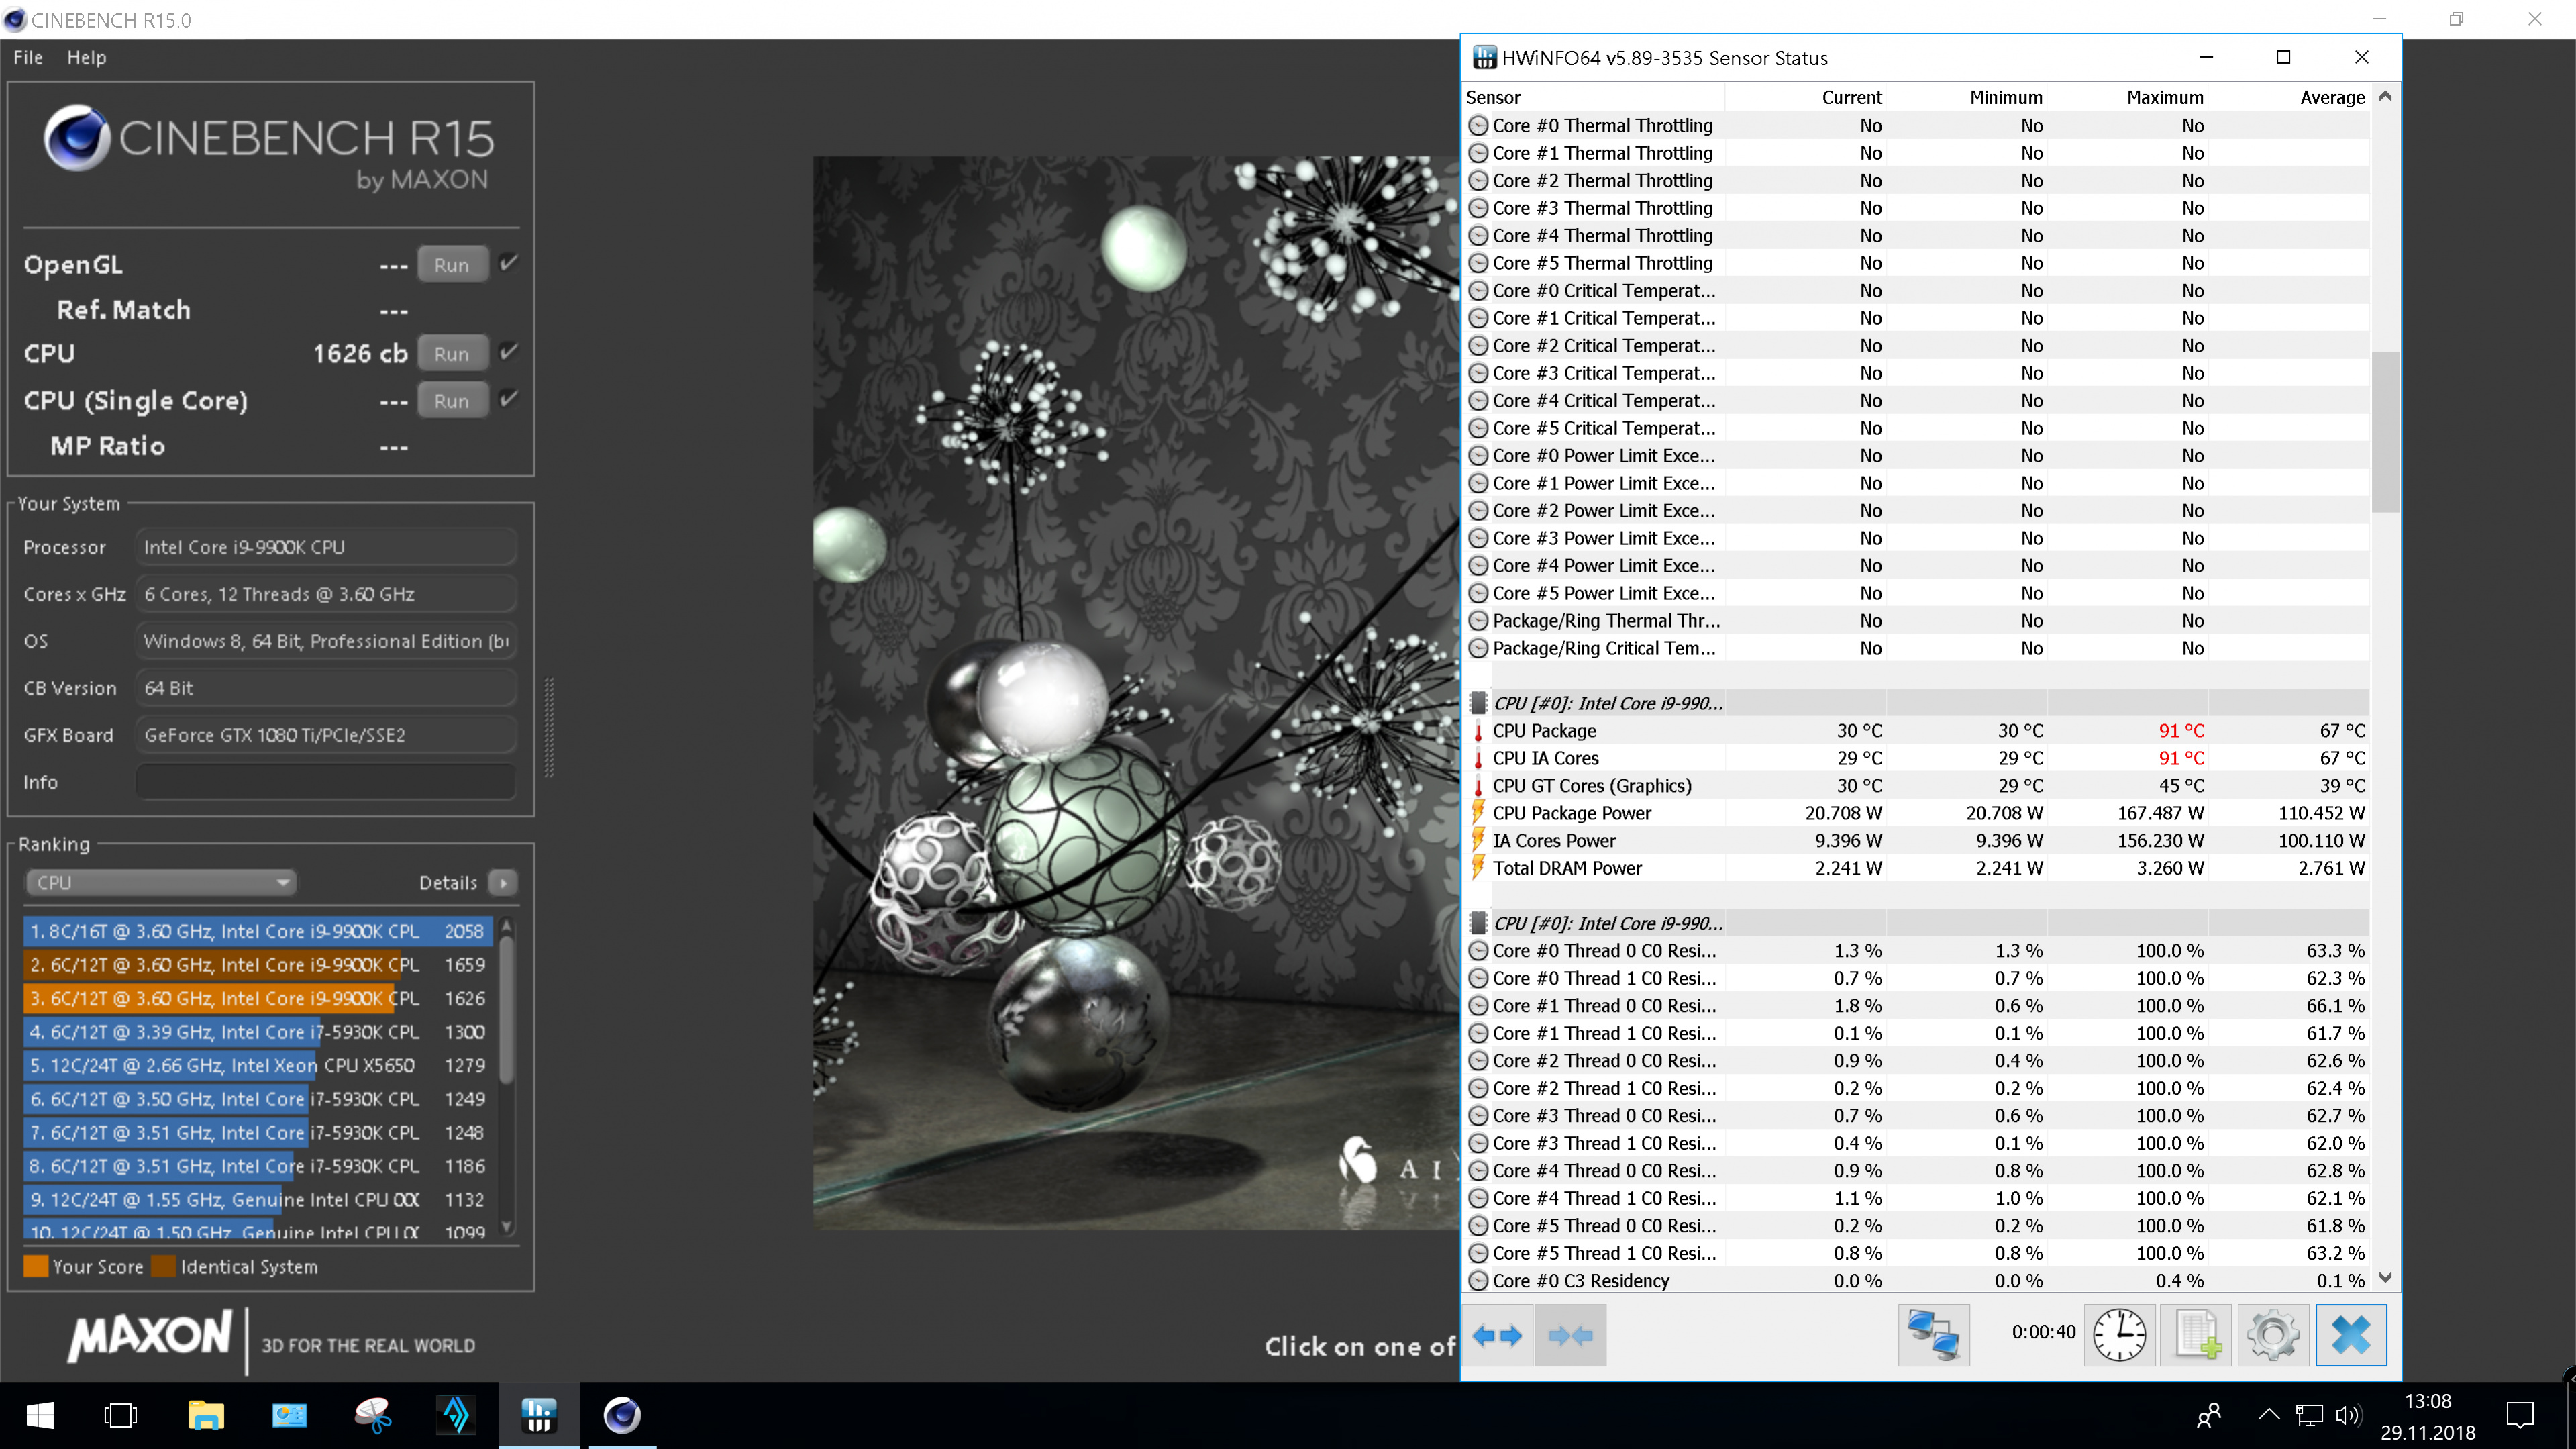
Task: Click the Package/Ring Thermal Throttling status icon
Action: pyautogui.click(x=1478, y=621)
